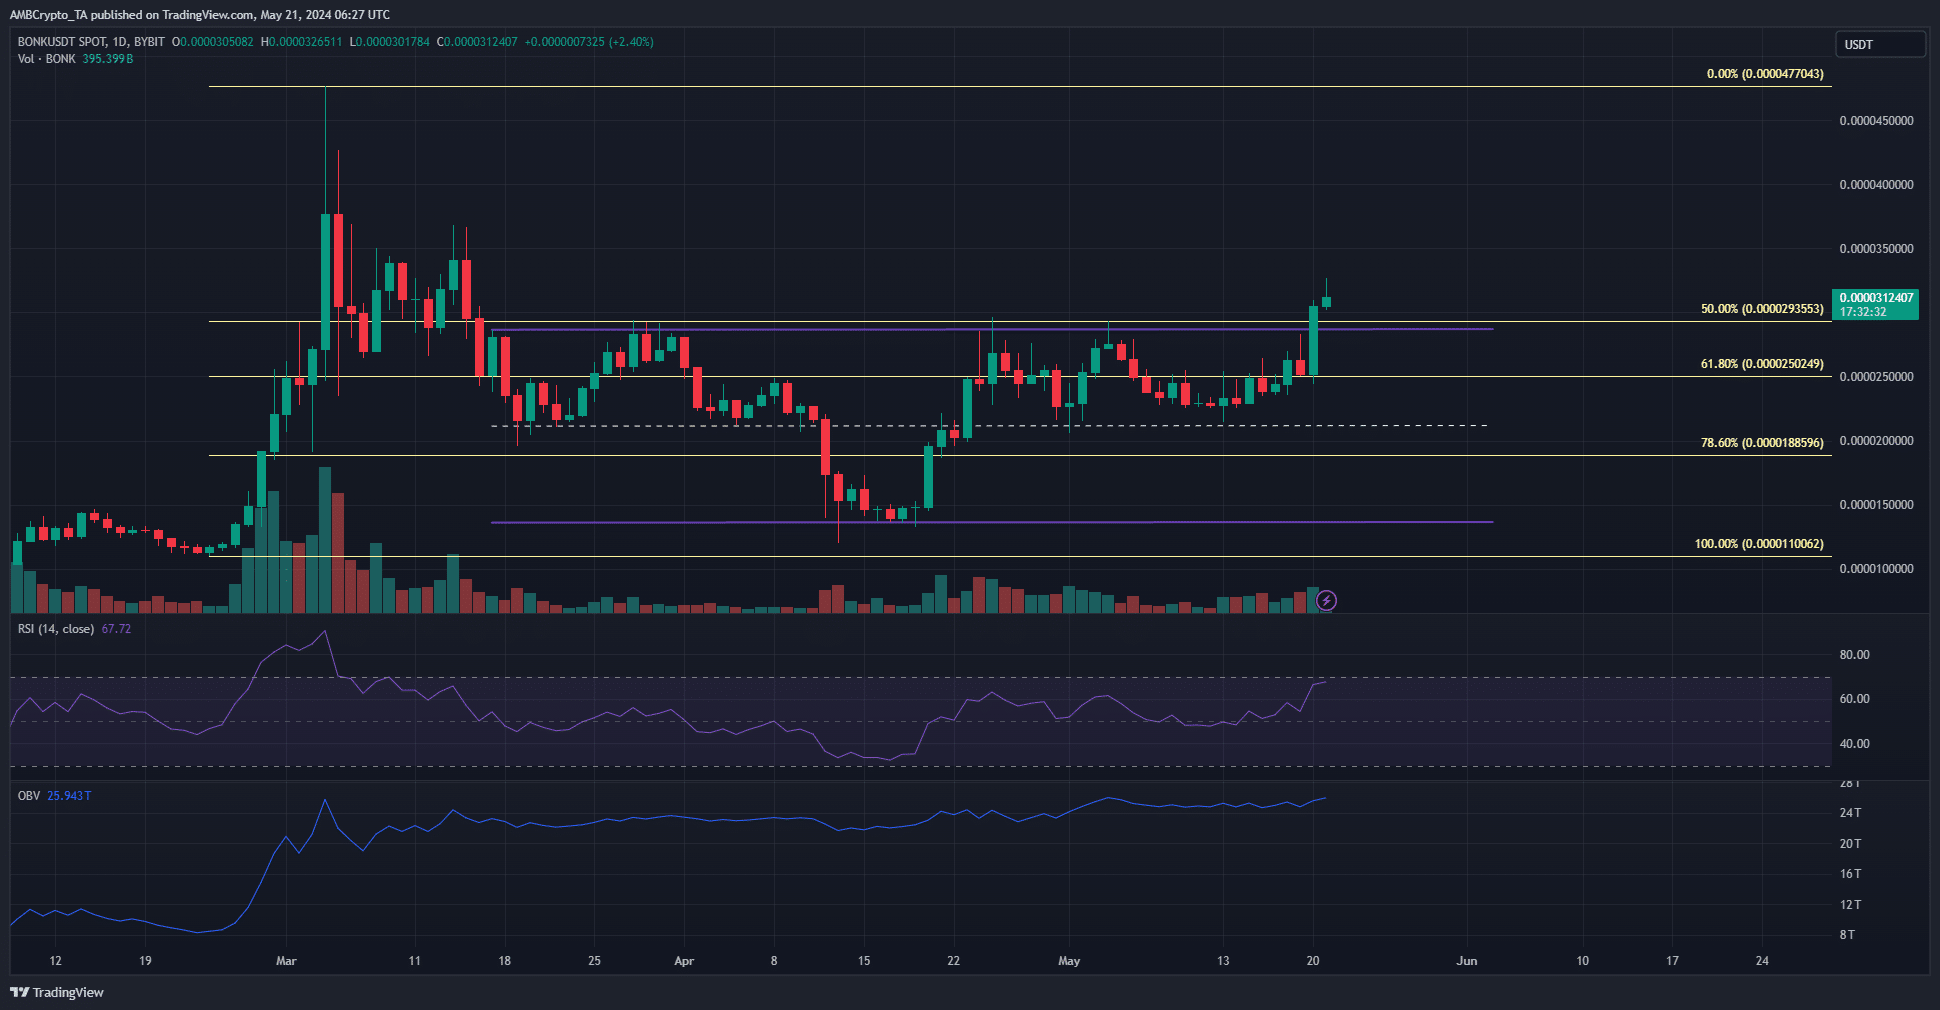This screenshot has width=1940, height=1010.
Task: Select the RSI (14, close) indicator label
Action: pyautogui.click(x=56, y=629)
